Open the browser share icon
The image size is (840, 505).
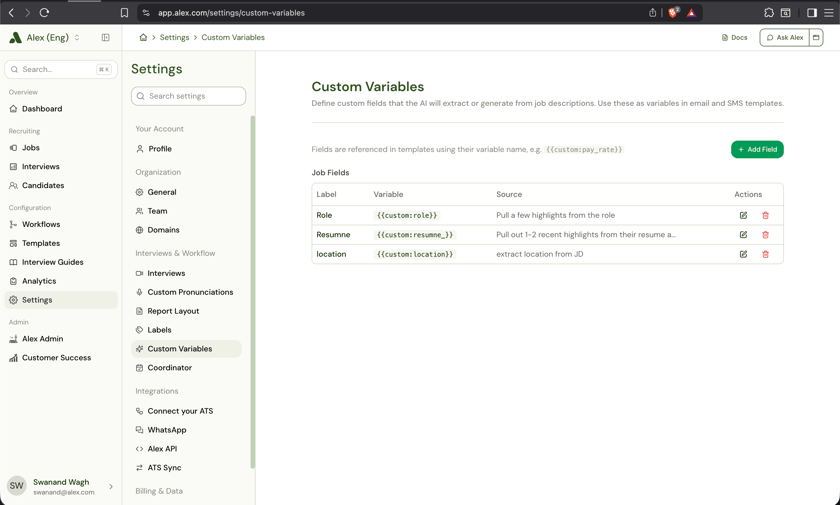click(652, 12)
